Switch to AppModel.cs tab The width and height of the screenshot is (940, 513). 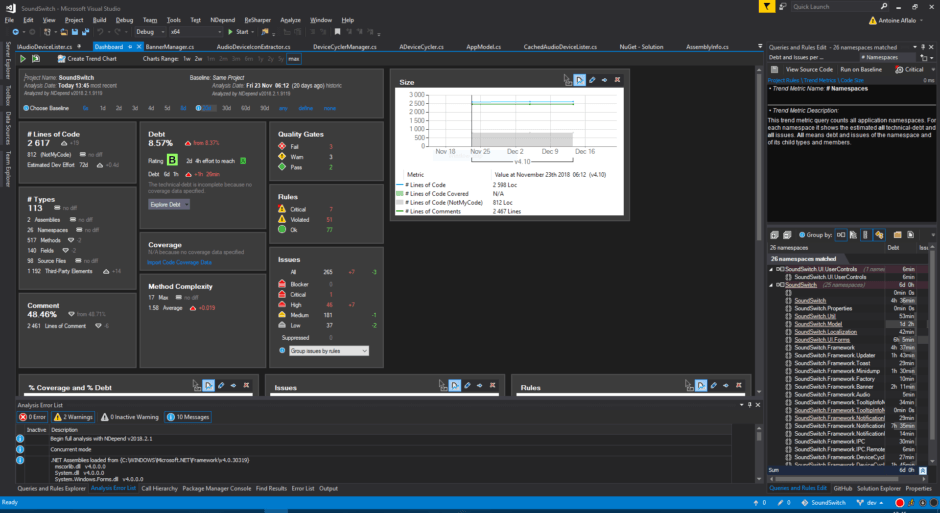483,47
